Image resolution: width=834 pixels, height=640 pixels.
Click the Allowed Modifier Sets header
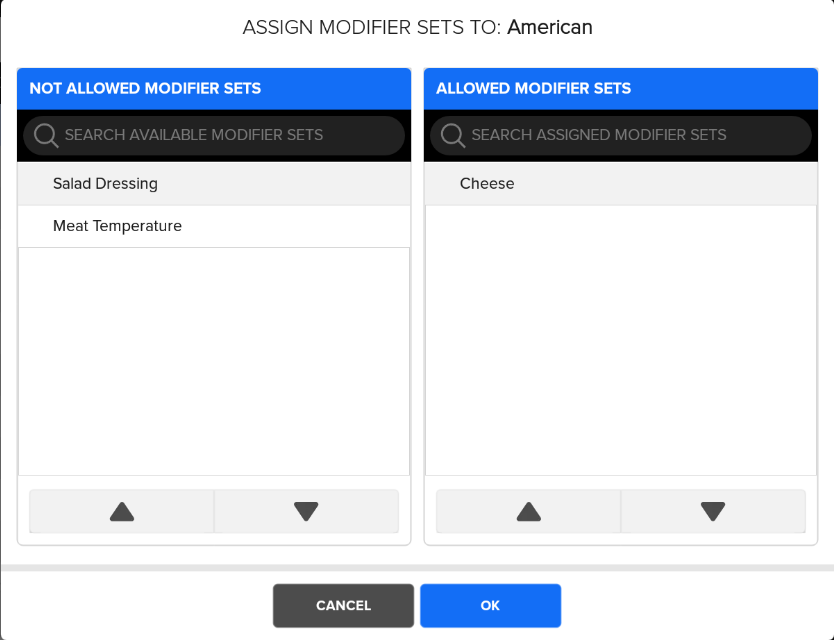click(533, 88)
